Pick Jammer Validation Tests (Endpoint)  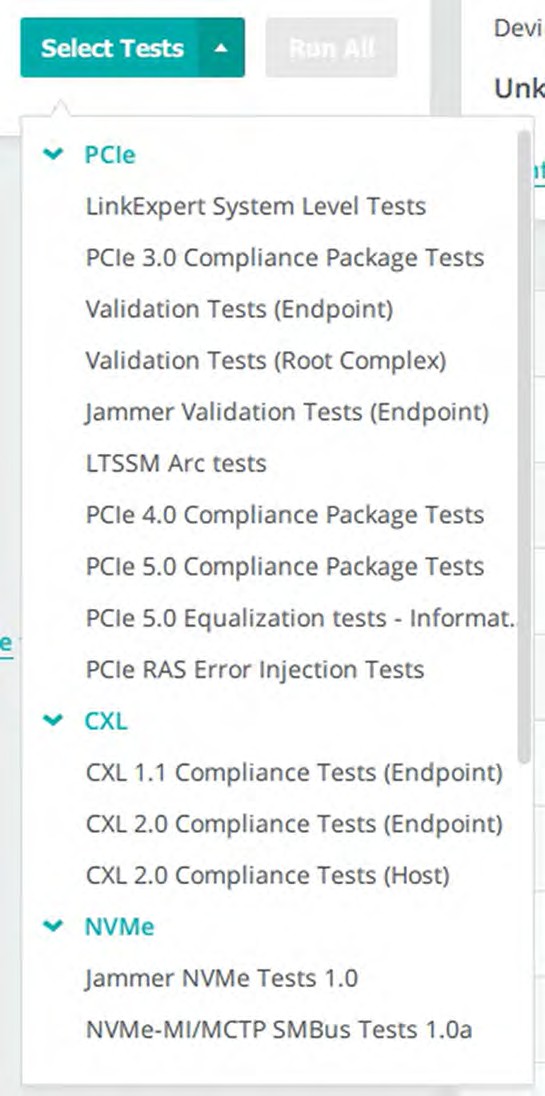pos(287,412)
